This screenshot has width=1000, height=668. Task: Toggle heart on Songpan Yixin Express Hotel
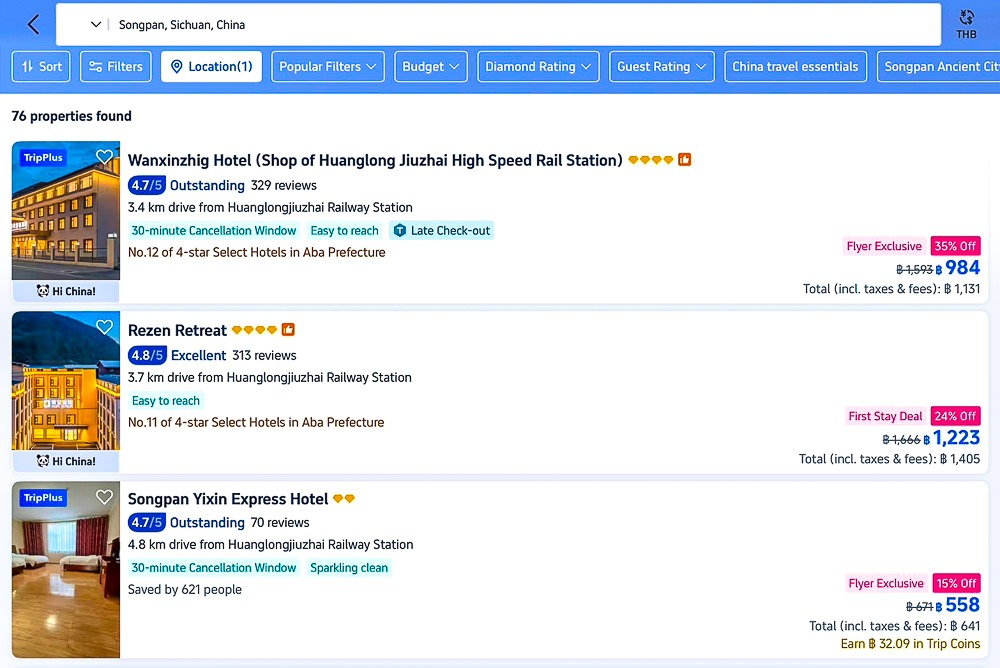[x=104, y=497]
